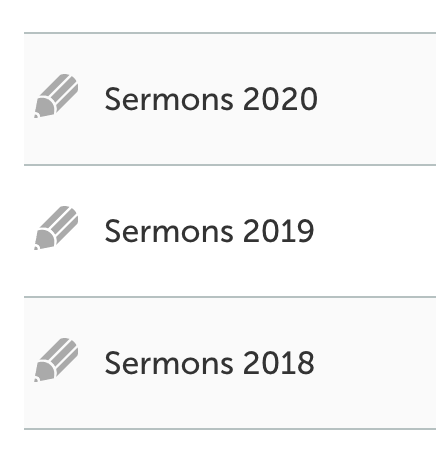The image size is (436, 464).
Task: Click the pencil icon beside Sermons 2018
Action: [56, 360]
